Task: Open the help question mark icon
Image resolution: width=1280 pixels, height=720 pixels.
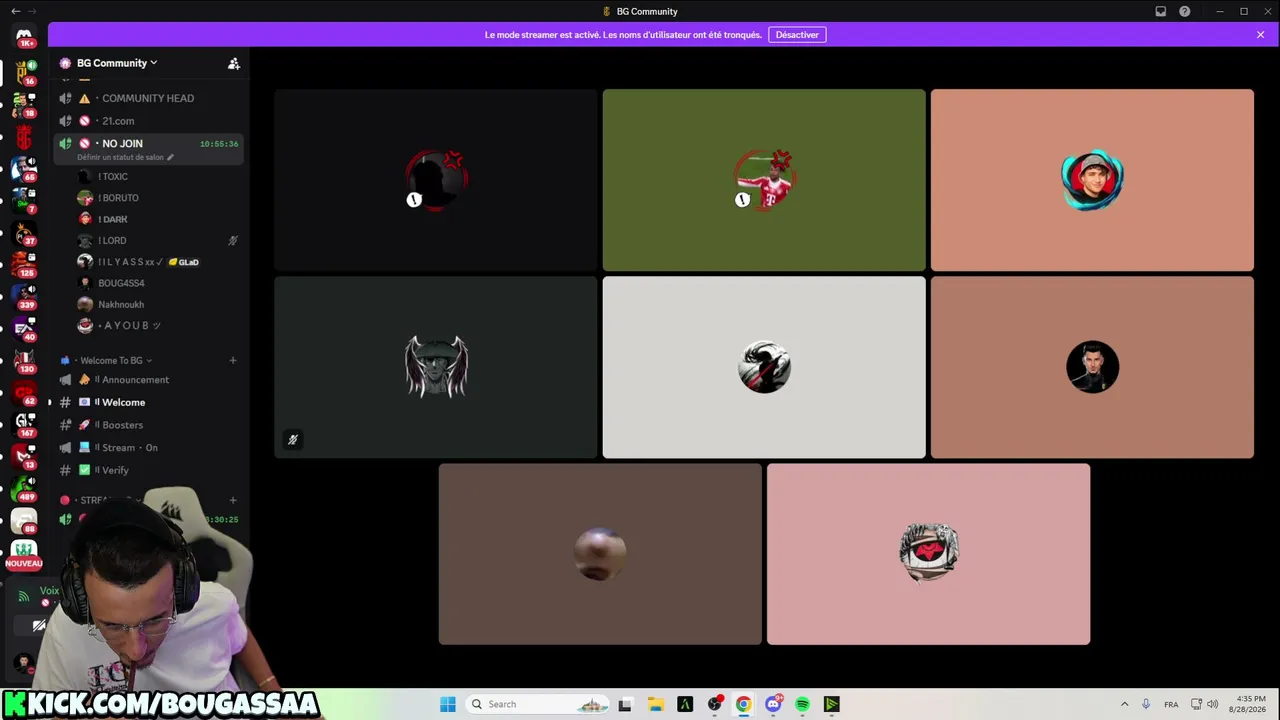Action: click(x=1185, y=11)
